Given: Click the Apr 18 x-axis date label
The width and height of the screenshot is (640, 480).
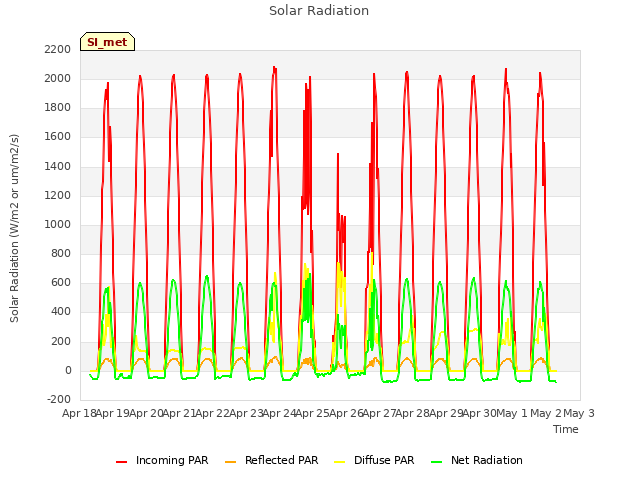Looking at the screenshot, I should [x=80, y=413].
